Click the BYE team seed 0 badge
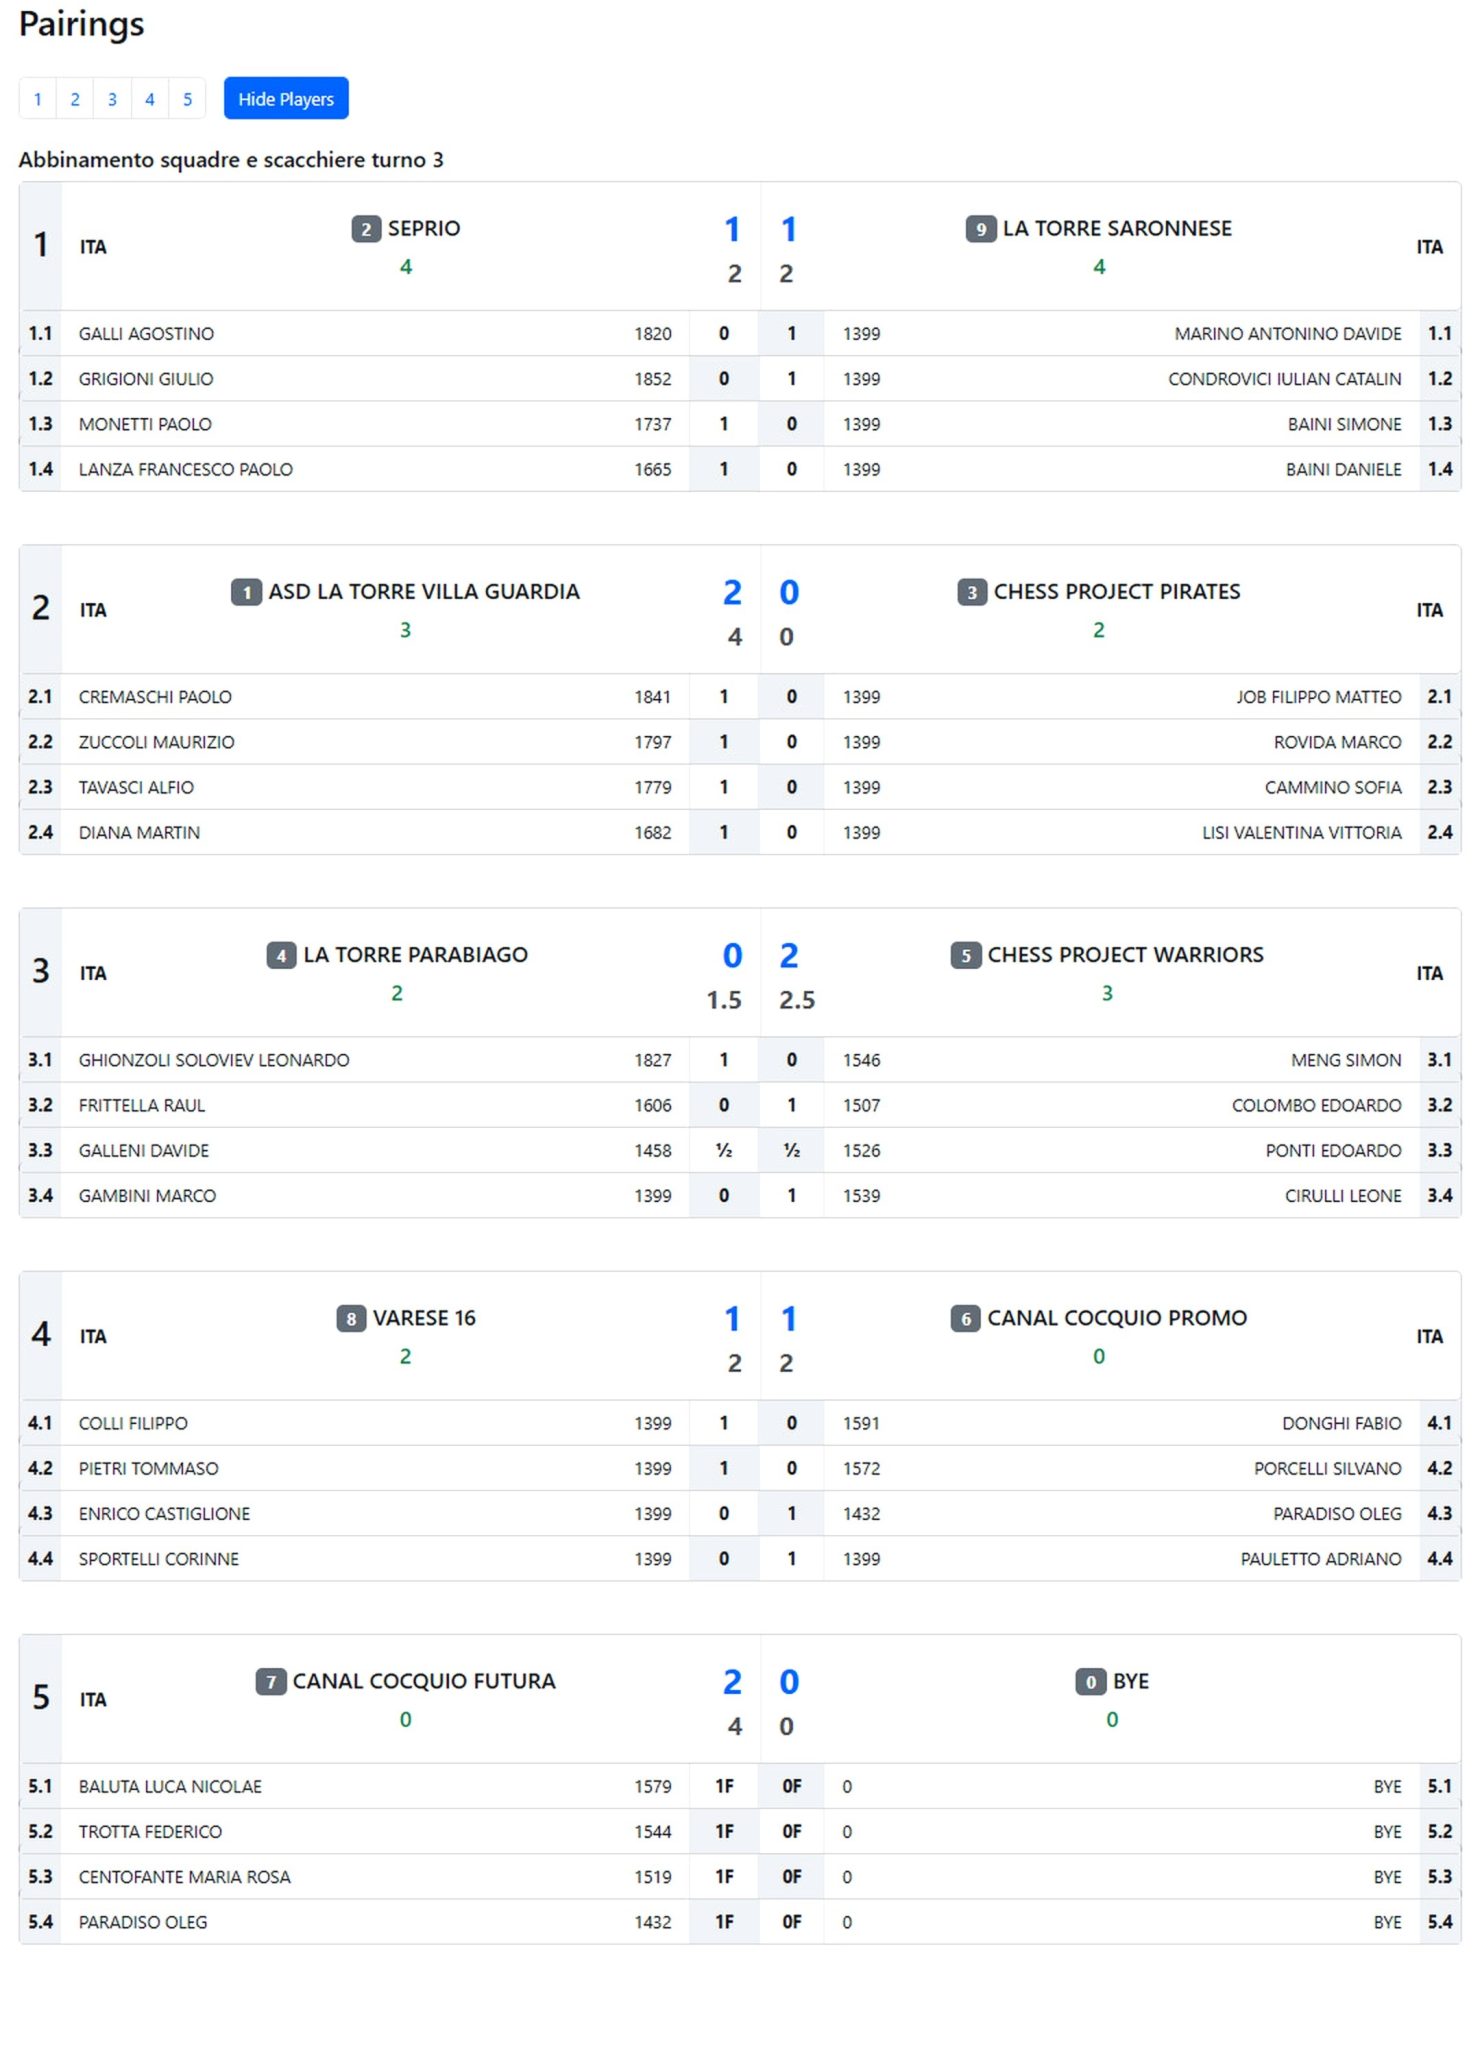The height and width of the screenshot is (2049, 1482). click(x=1090, y=1681)
